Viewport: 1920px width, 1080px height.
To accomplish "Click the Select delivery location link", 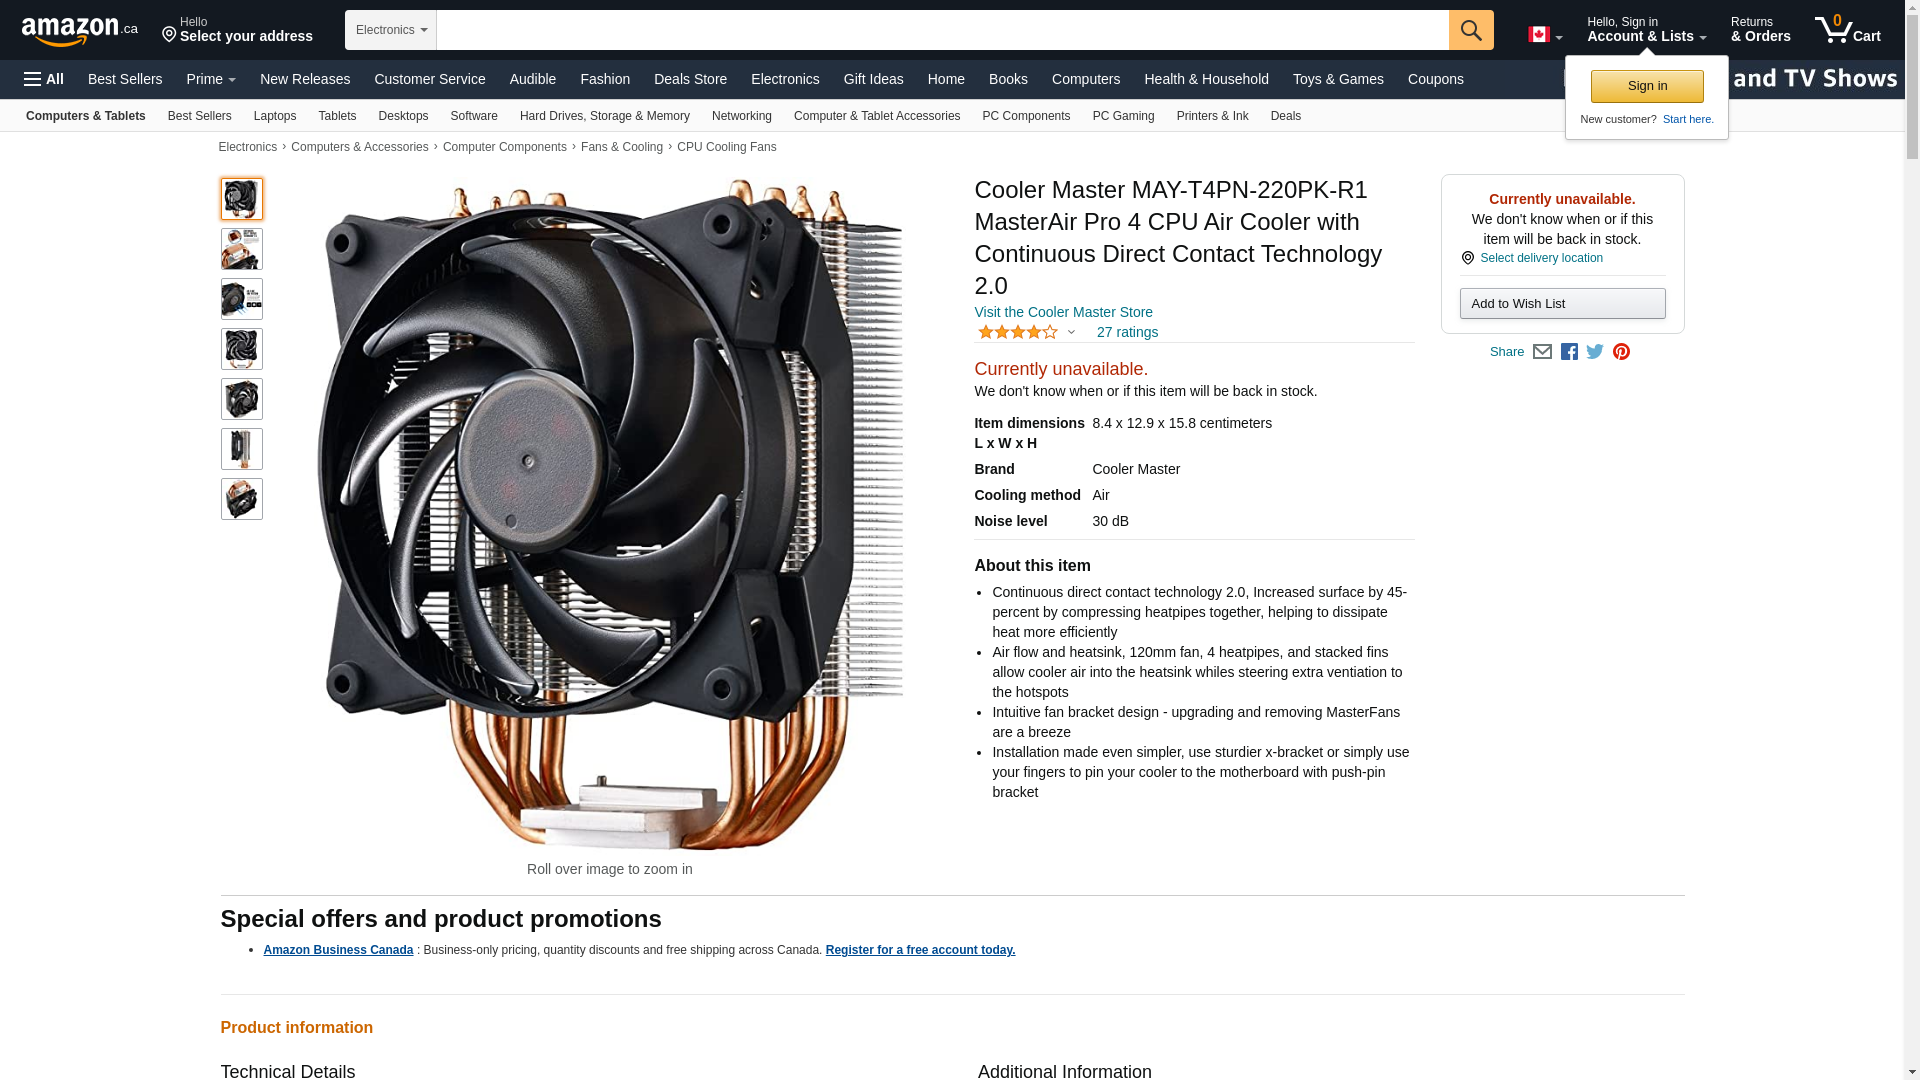I will pos(1541,258).
